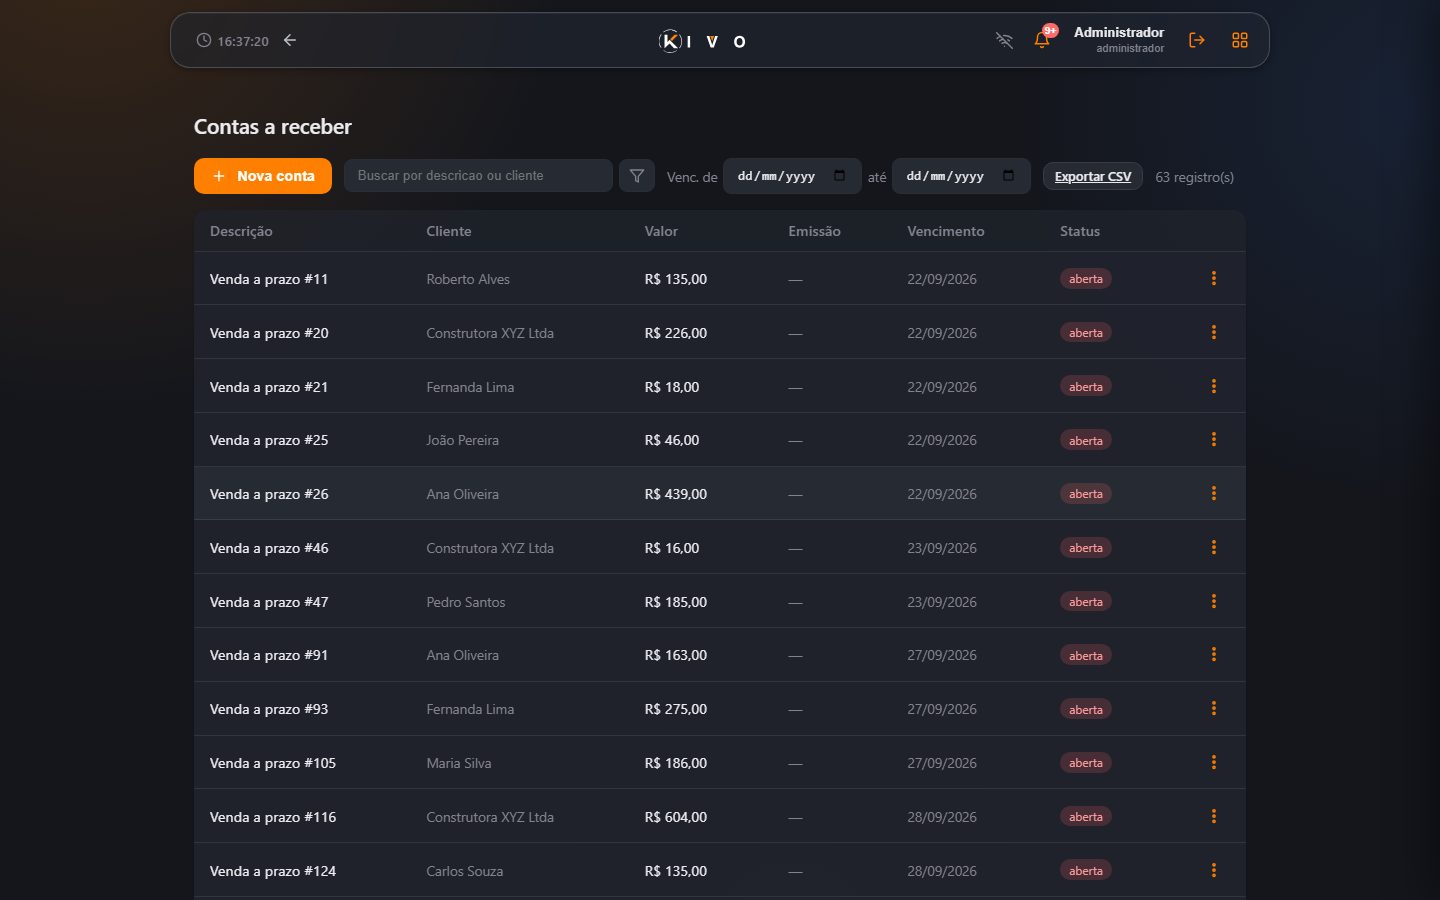Click the back arrow in the top bar
The width and height of the screenshot is (1440, 900).
[290, 40]
